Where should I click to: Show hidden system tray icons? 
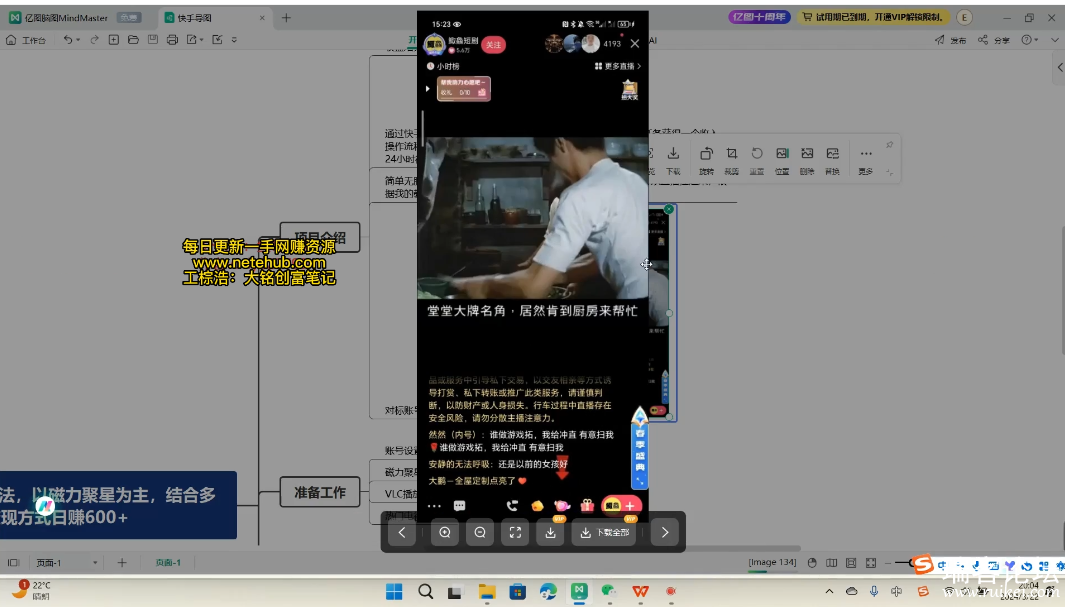click(x=829, y=591)
